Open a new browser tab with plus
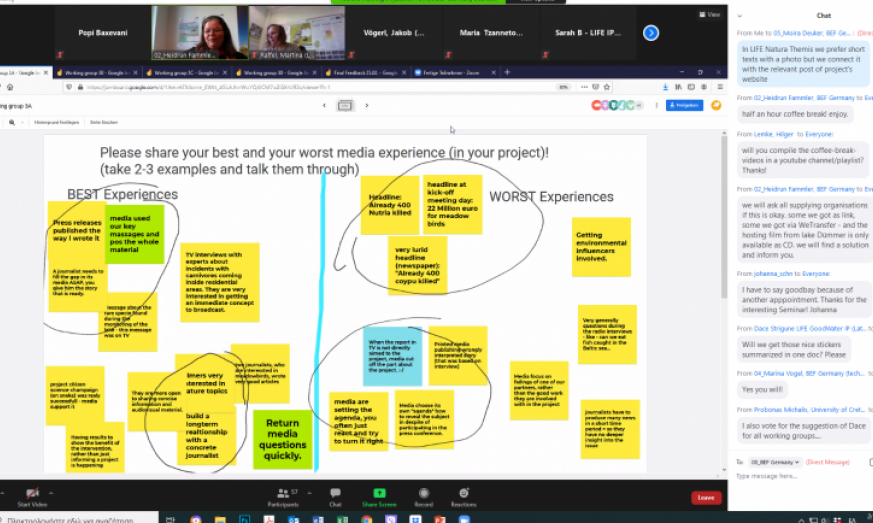The image size is (873, 523). click(x=507, y=72)
